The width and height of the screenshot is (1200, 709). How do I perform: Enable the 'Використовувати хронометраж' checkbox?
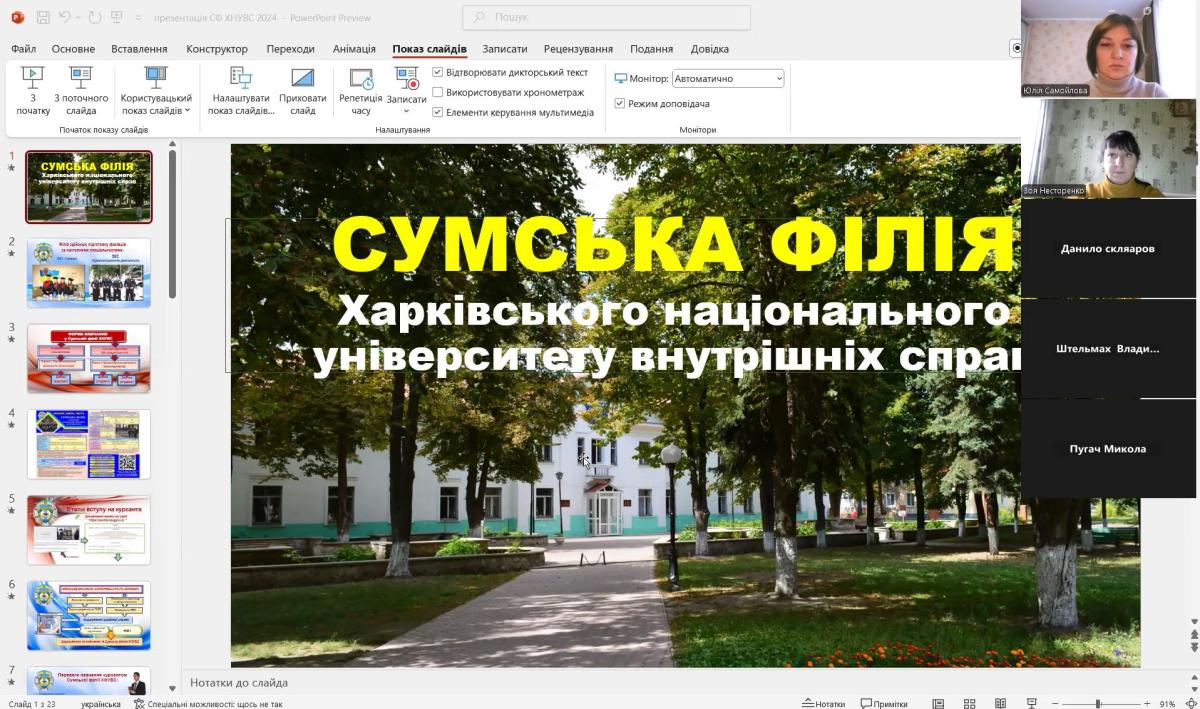click(x=438, y=92)
